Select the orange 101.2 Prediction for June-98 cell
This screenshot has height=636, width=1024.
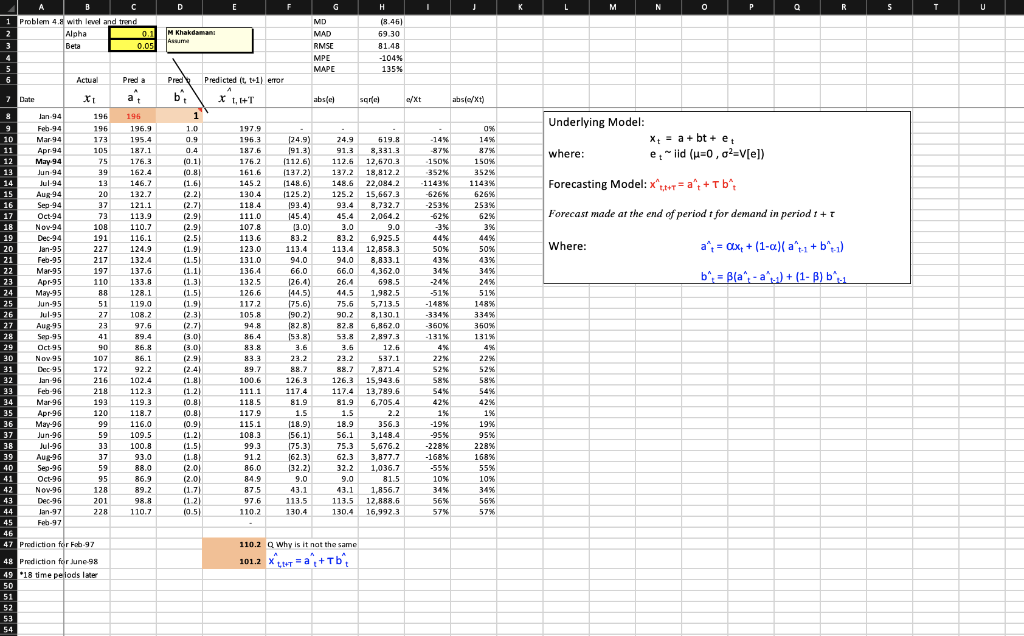pos(235,560)
